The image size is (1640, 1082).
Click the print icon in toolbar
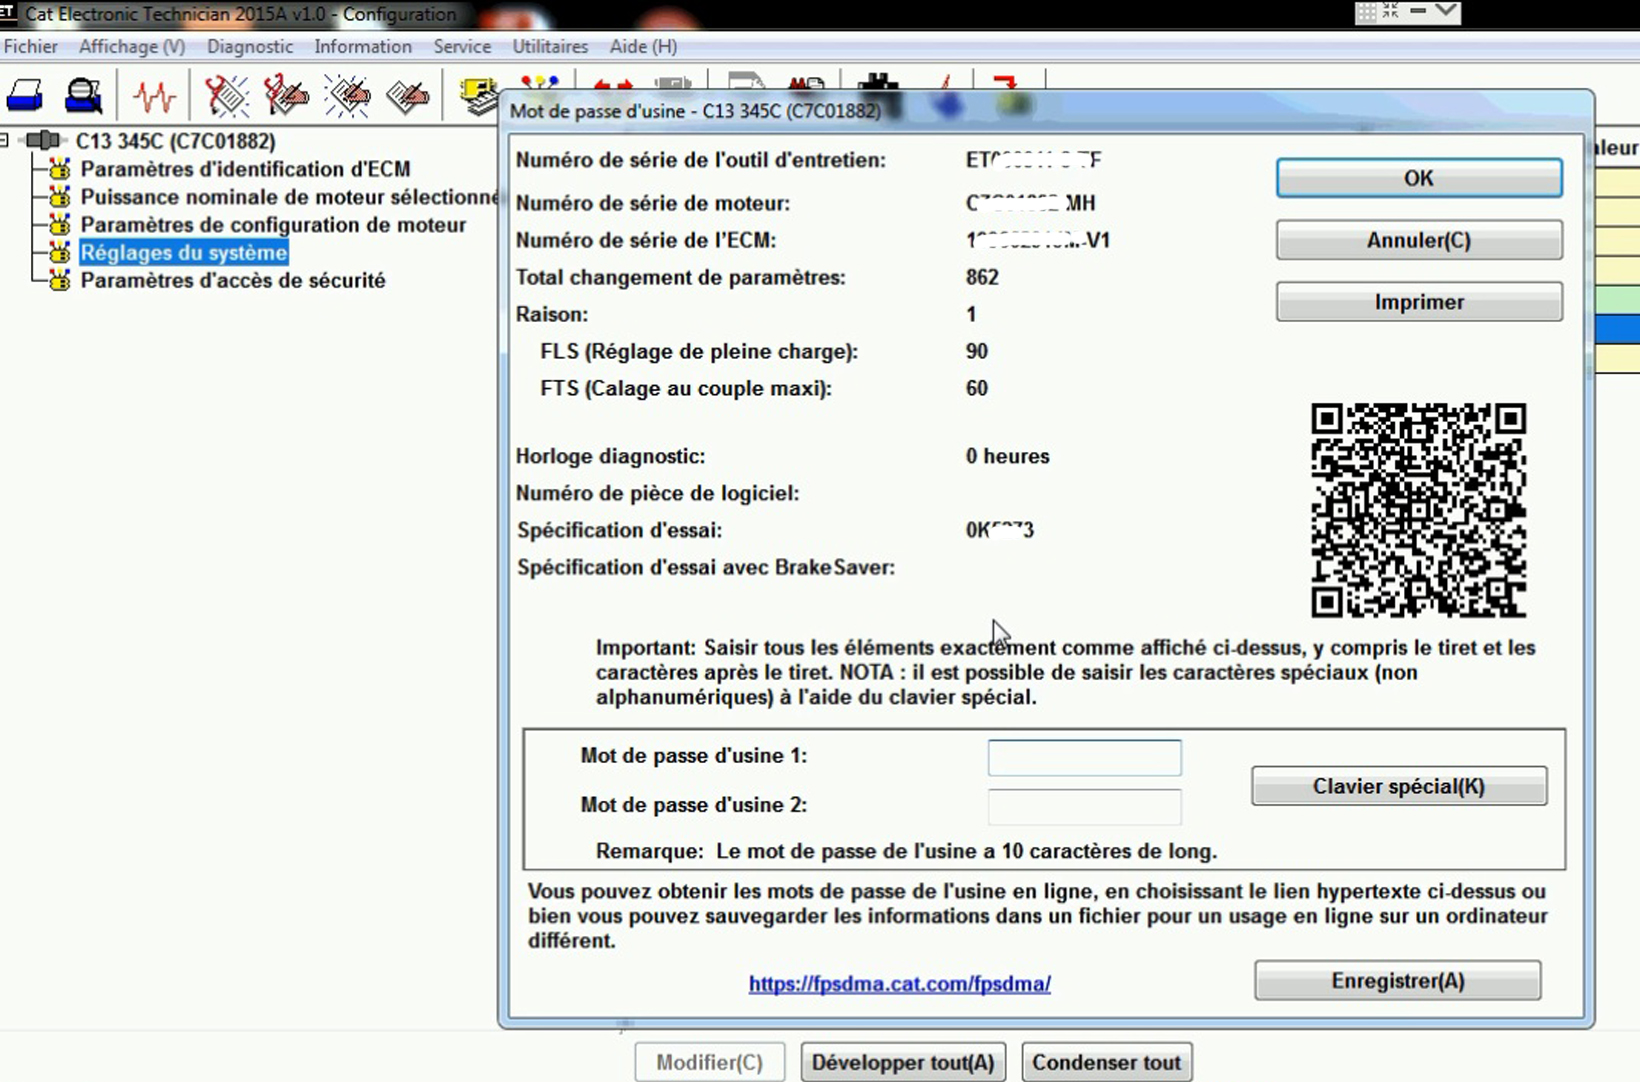[25, 96]
